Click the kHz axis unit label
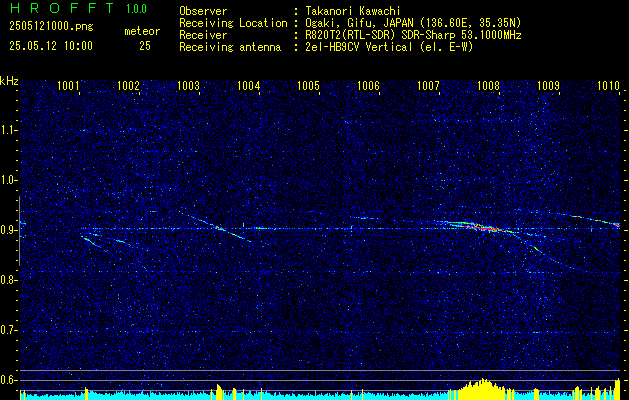This screenshot has width=629, height=400. point(9,81)
